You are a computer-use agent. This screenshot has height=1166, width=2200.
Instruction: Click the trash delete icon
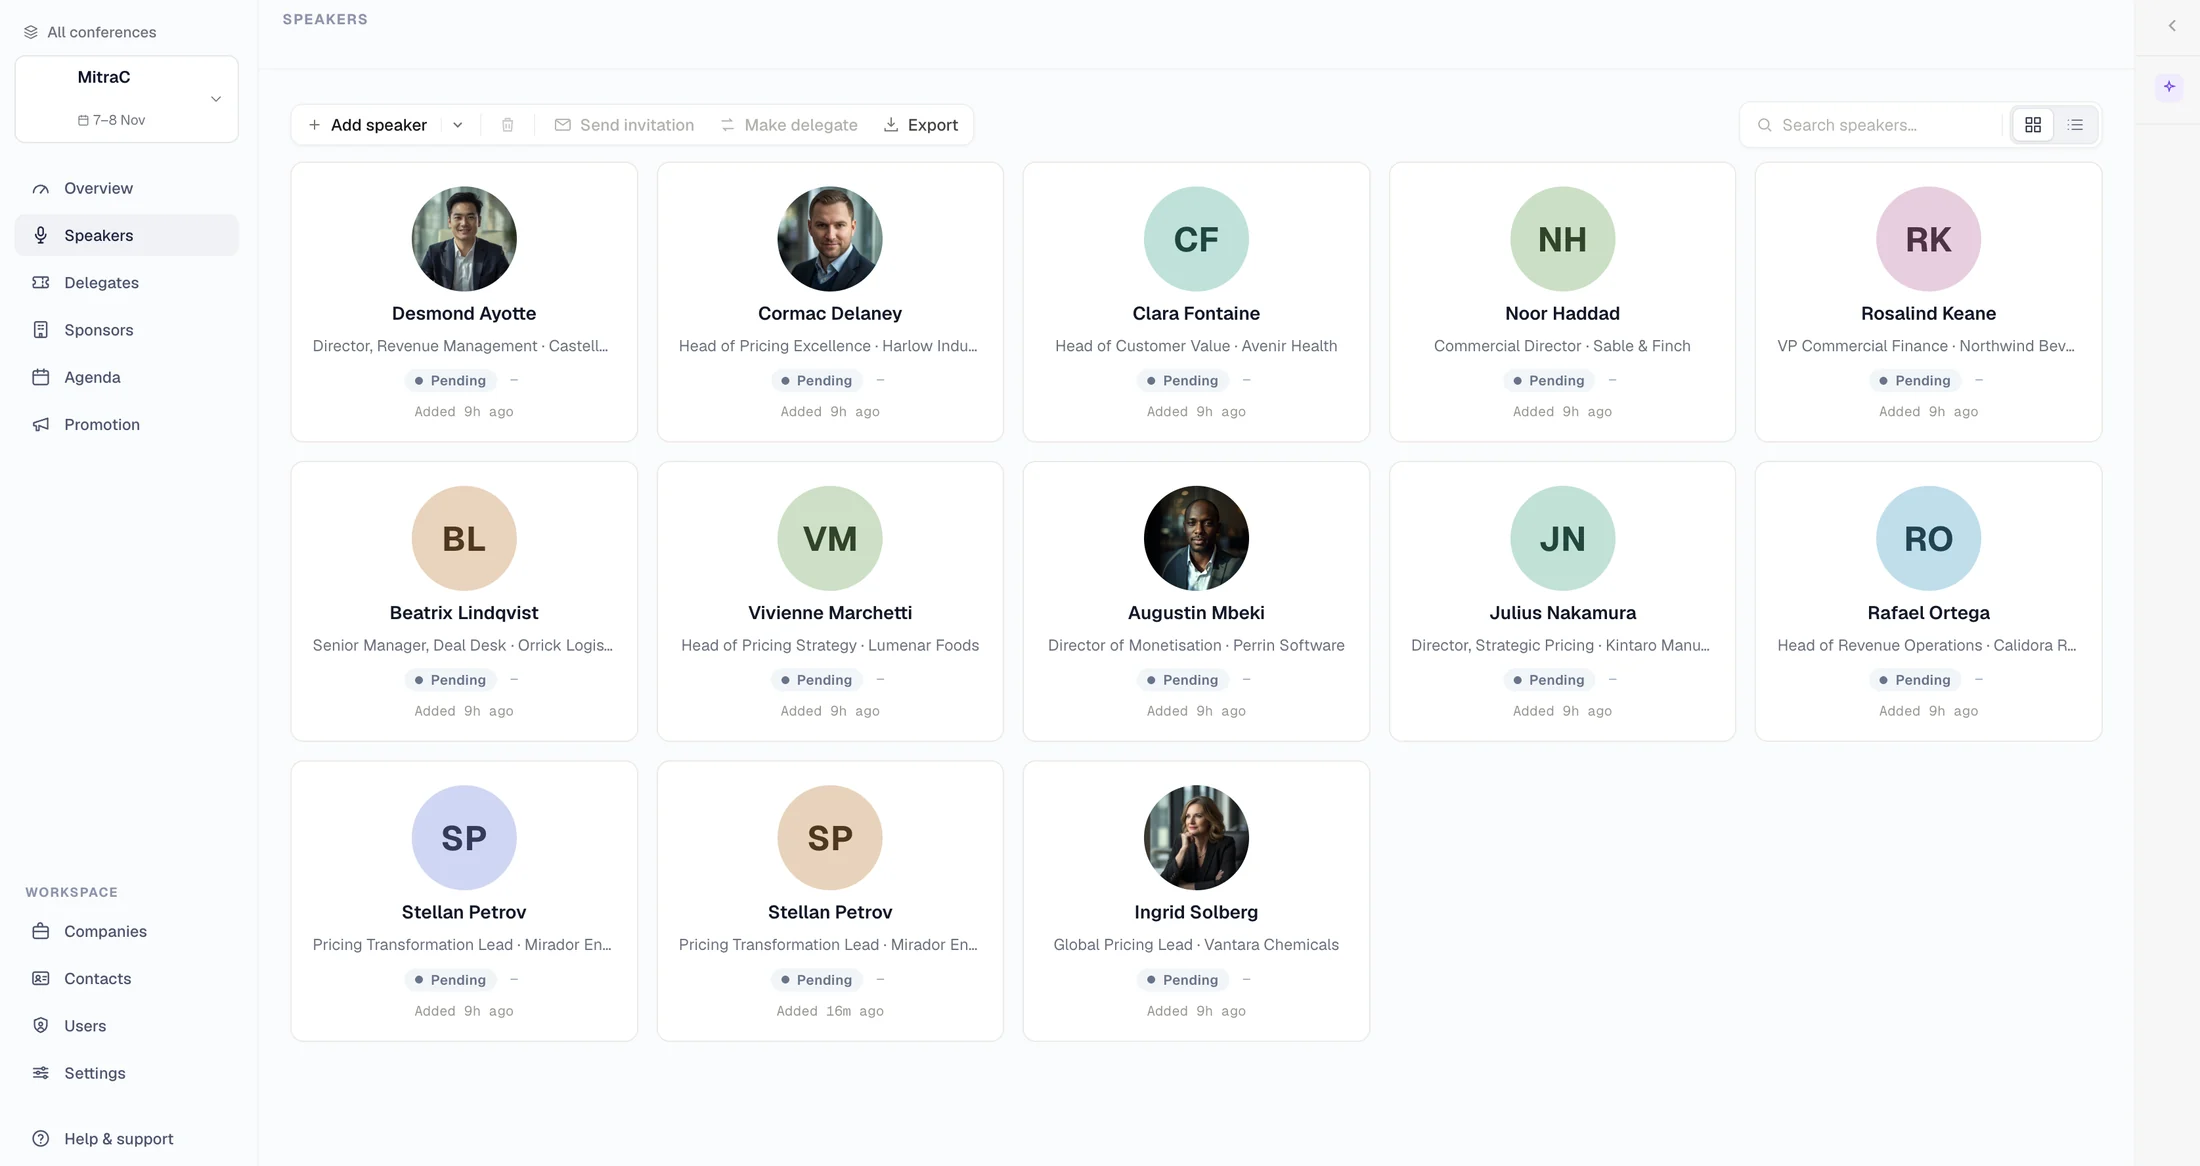pos(508,125)
